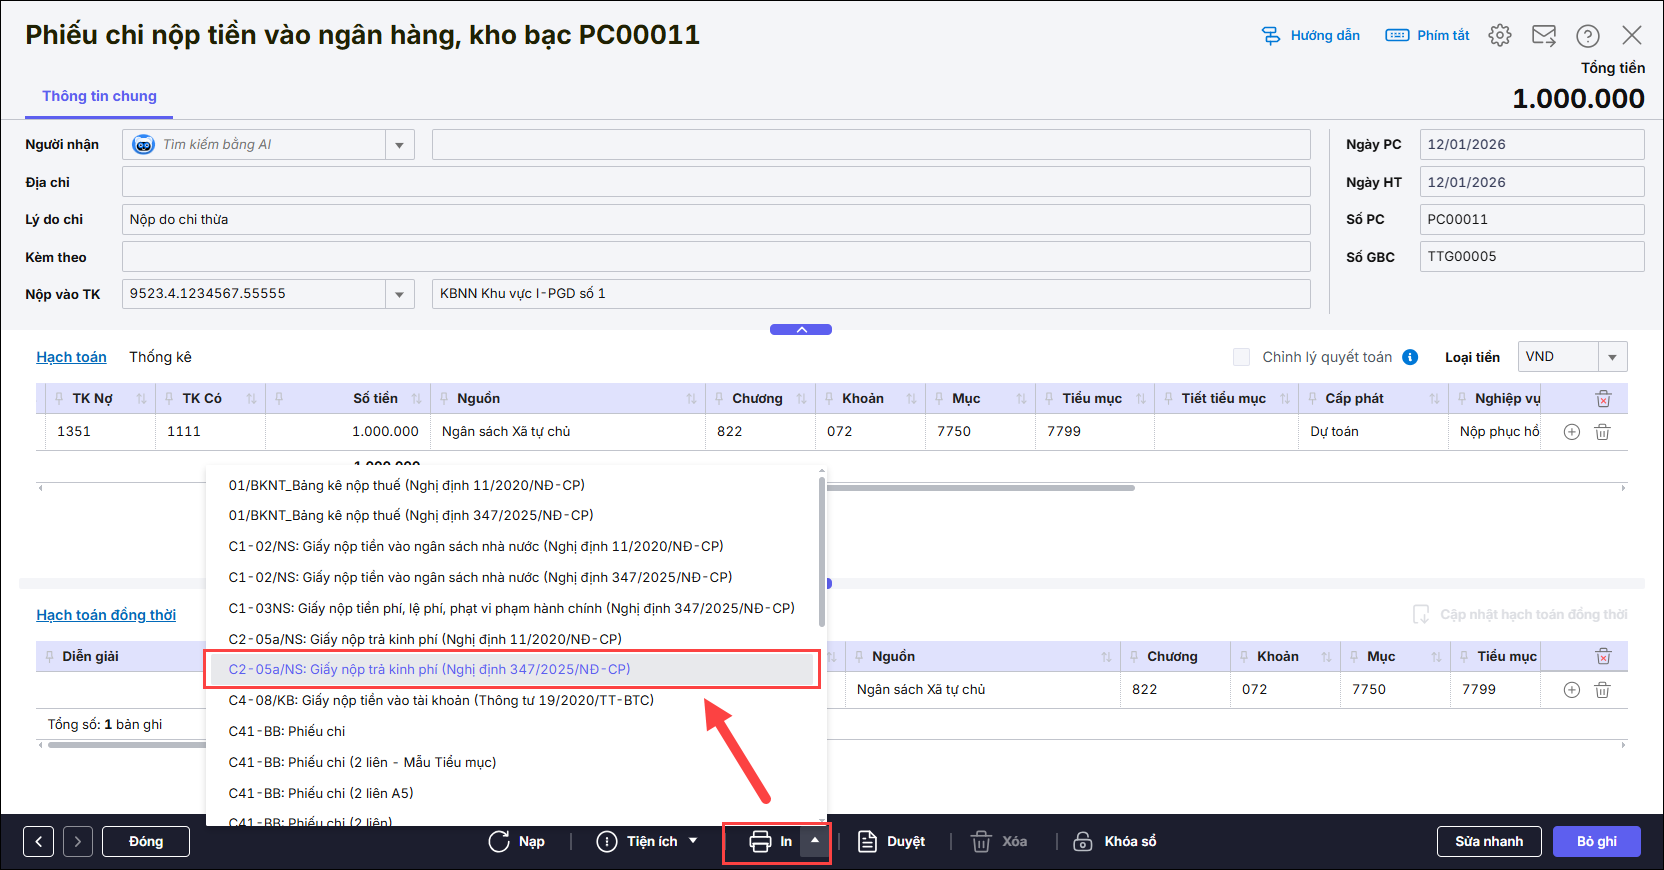Open the Hướng dẫn guide link

pyautogui.click(x=1310, y=35)
